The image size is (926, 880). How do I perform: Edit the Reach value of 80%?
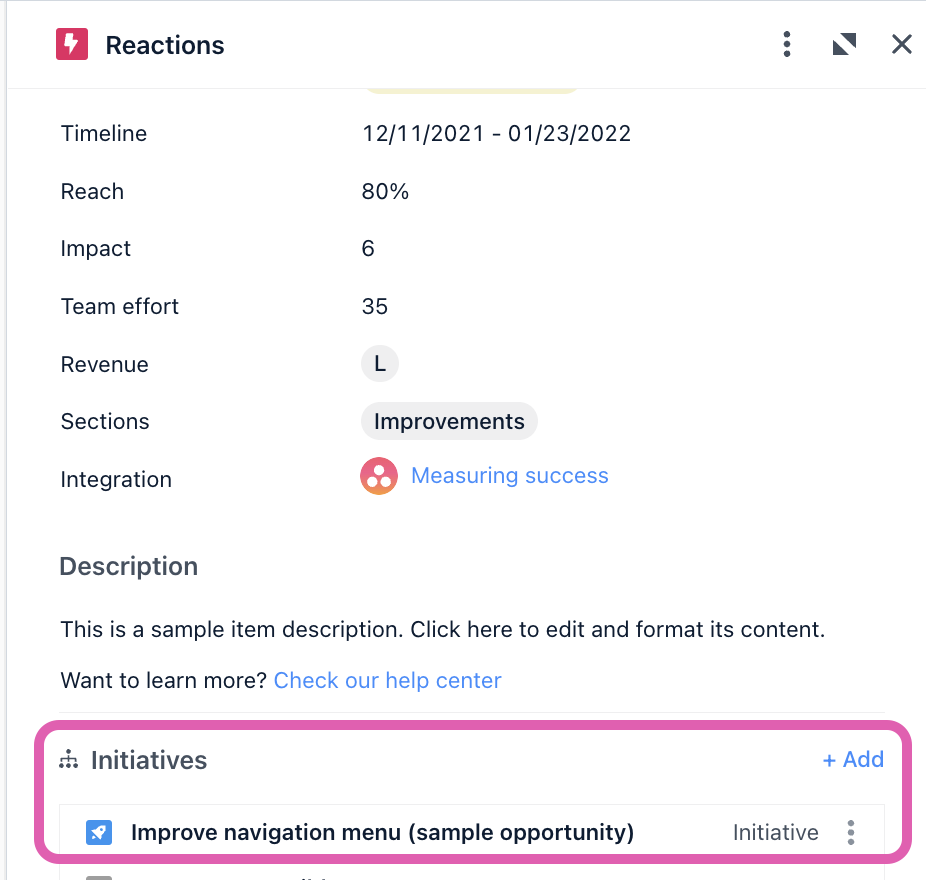385,191
